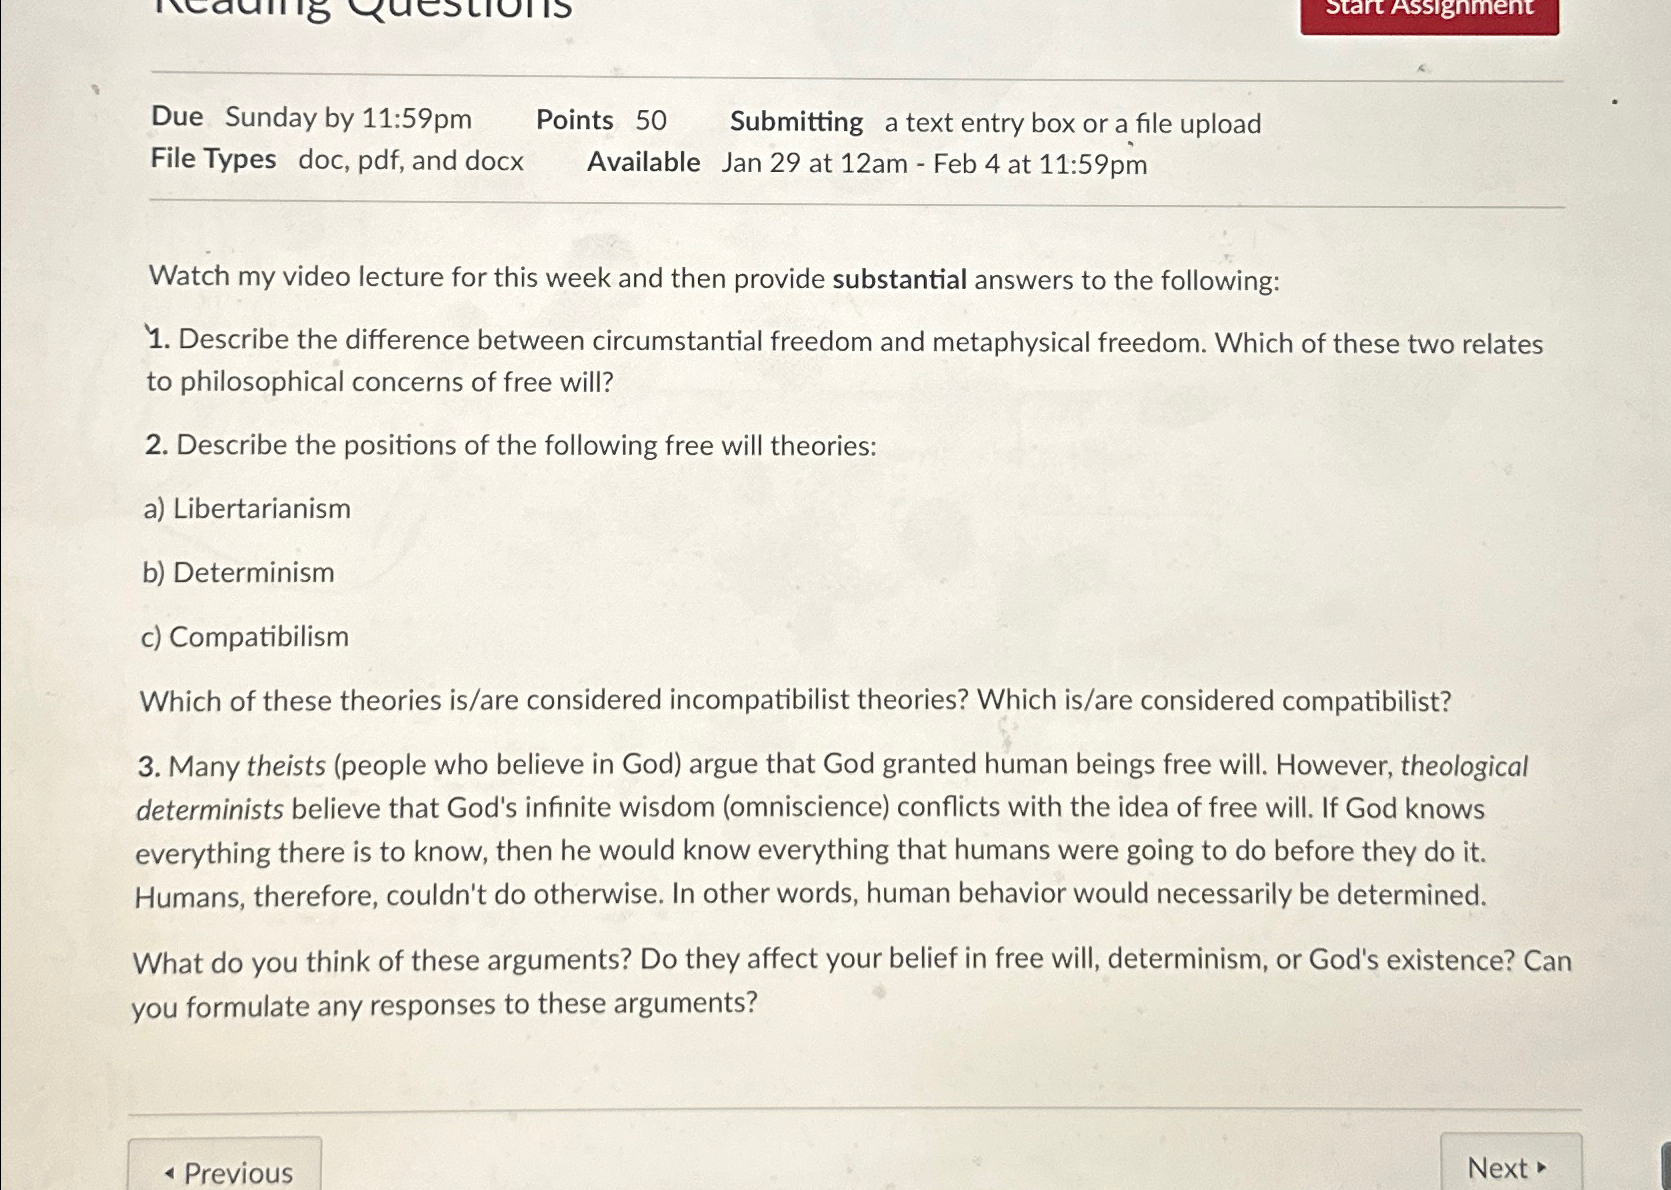Click the Compatibilism list item
The width and height of the screenshot is (1671, 1190).
pos(245,636)
